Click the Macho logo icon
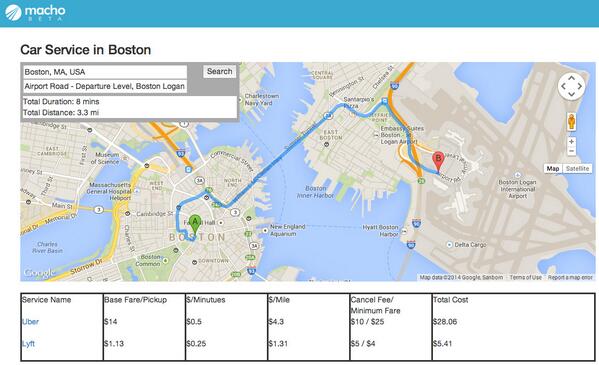The width and height of the screenshot is (599, 365). point(13,12)
